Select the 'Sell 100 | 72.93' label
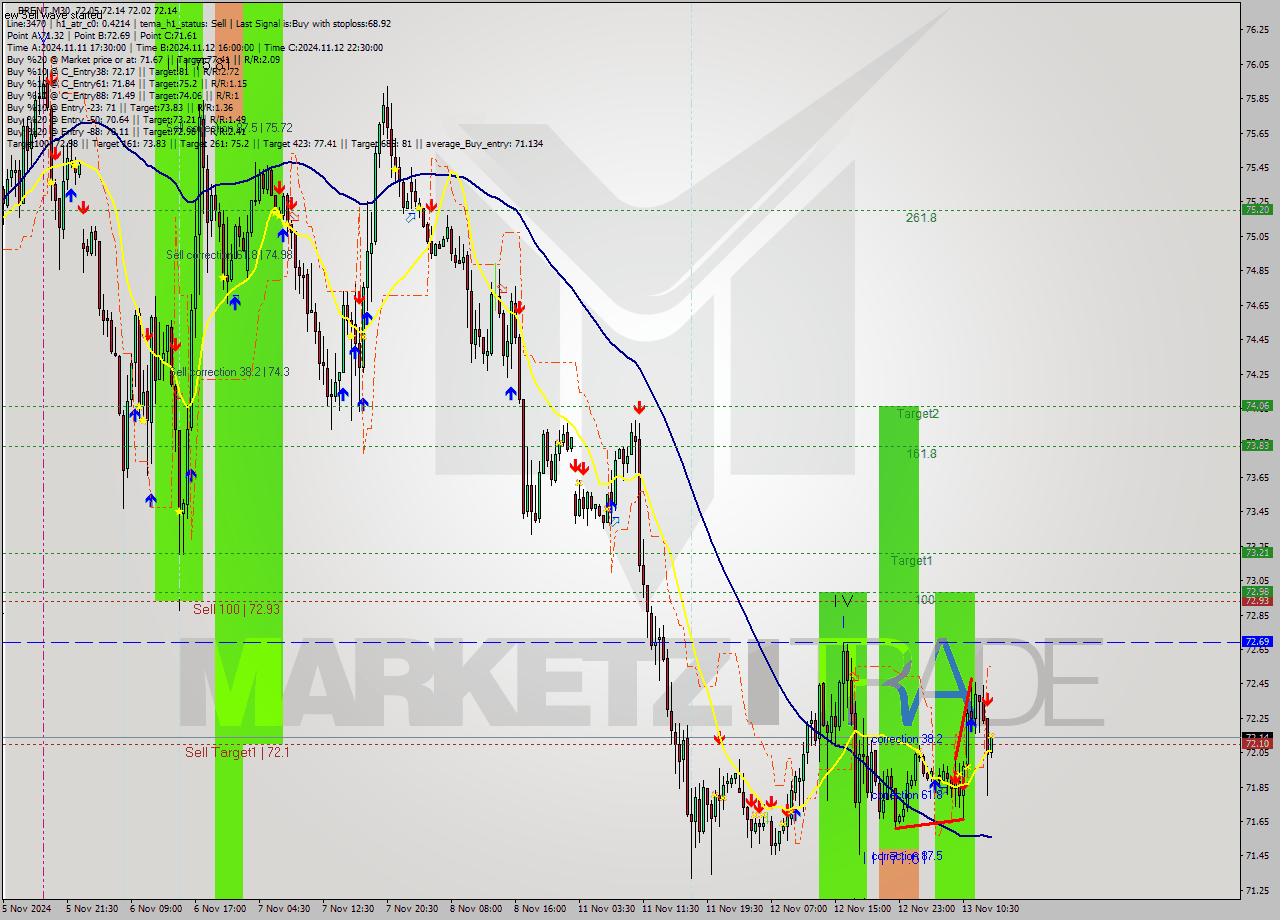 (236, 609)
